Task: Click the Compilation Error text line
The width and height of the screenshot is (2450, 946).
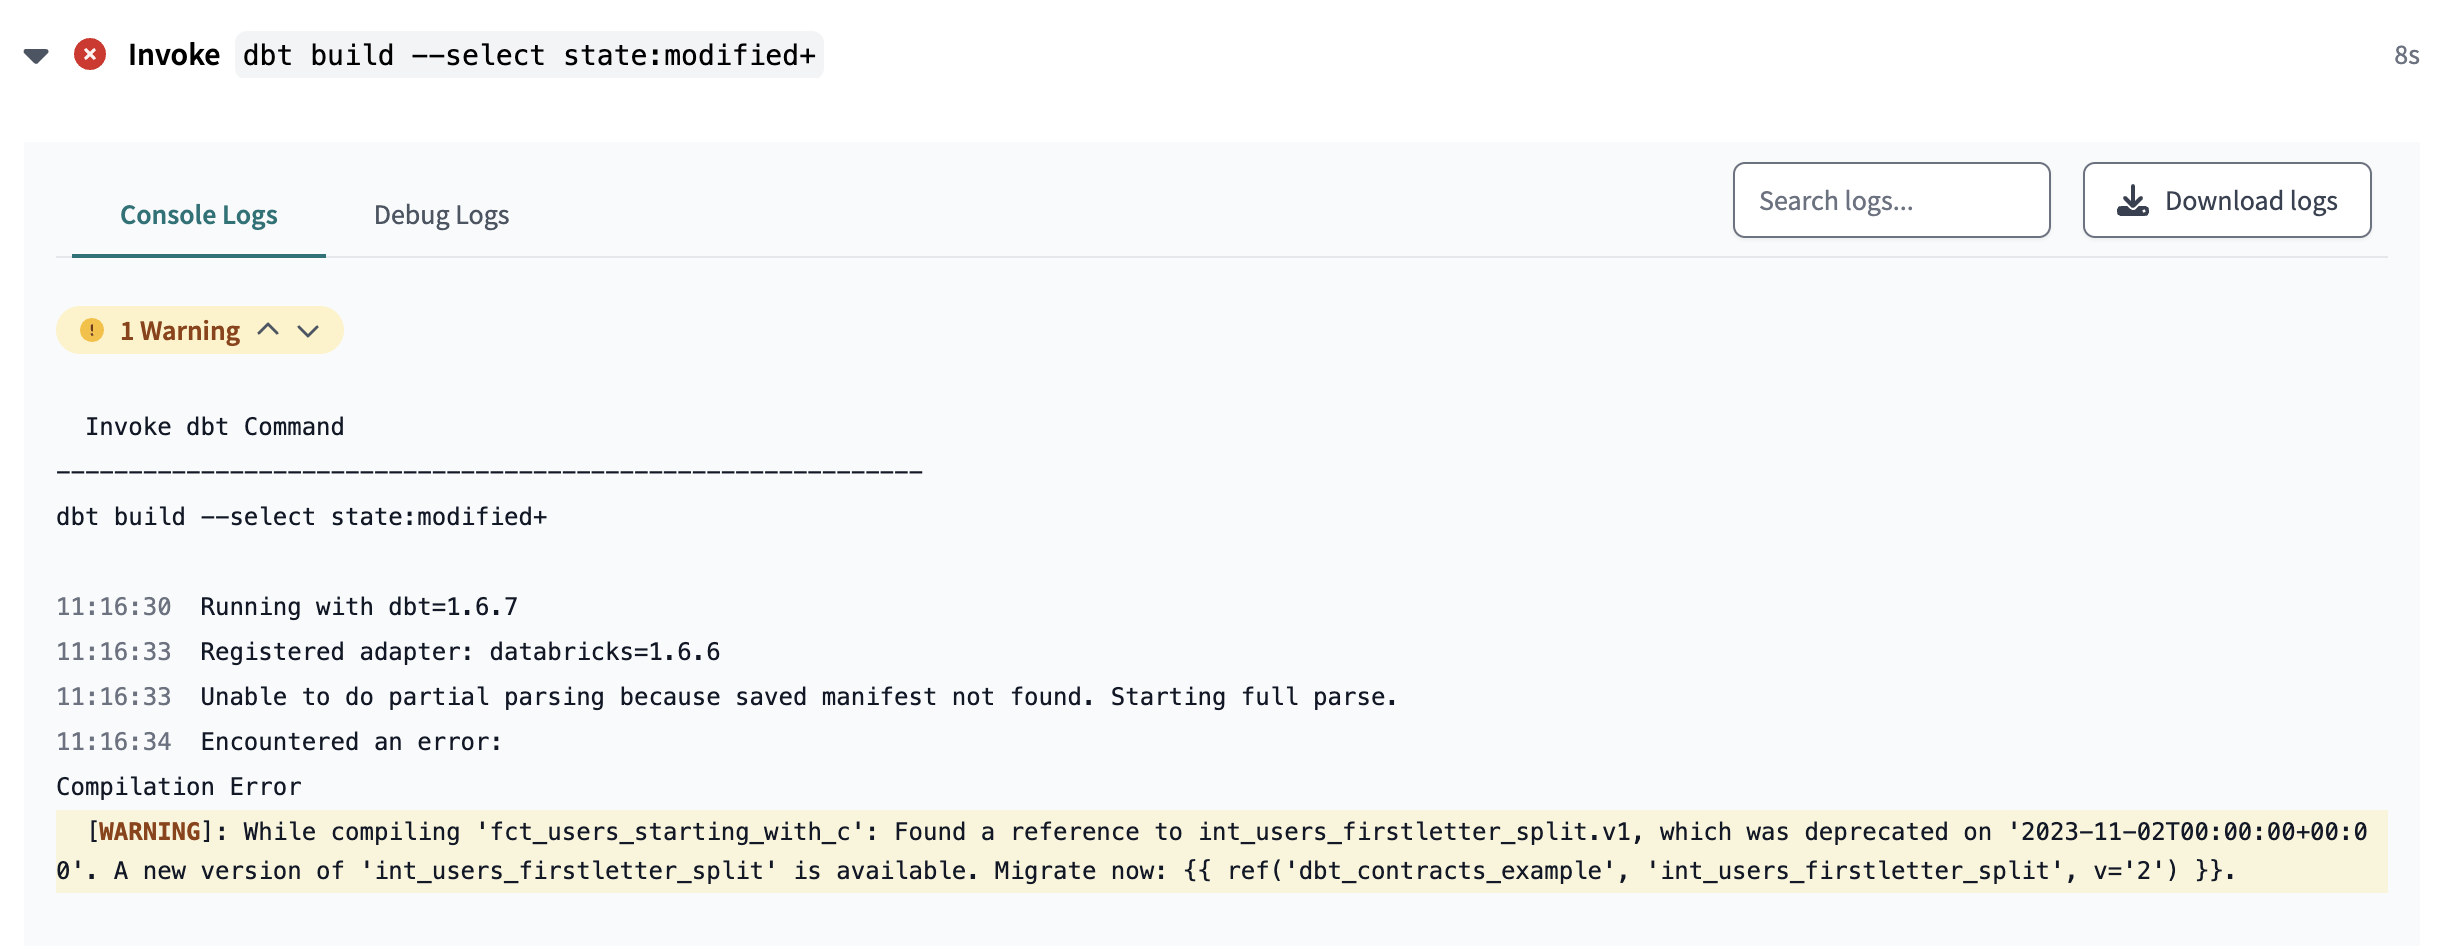Action: (x=178, y=787)
